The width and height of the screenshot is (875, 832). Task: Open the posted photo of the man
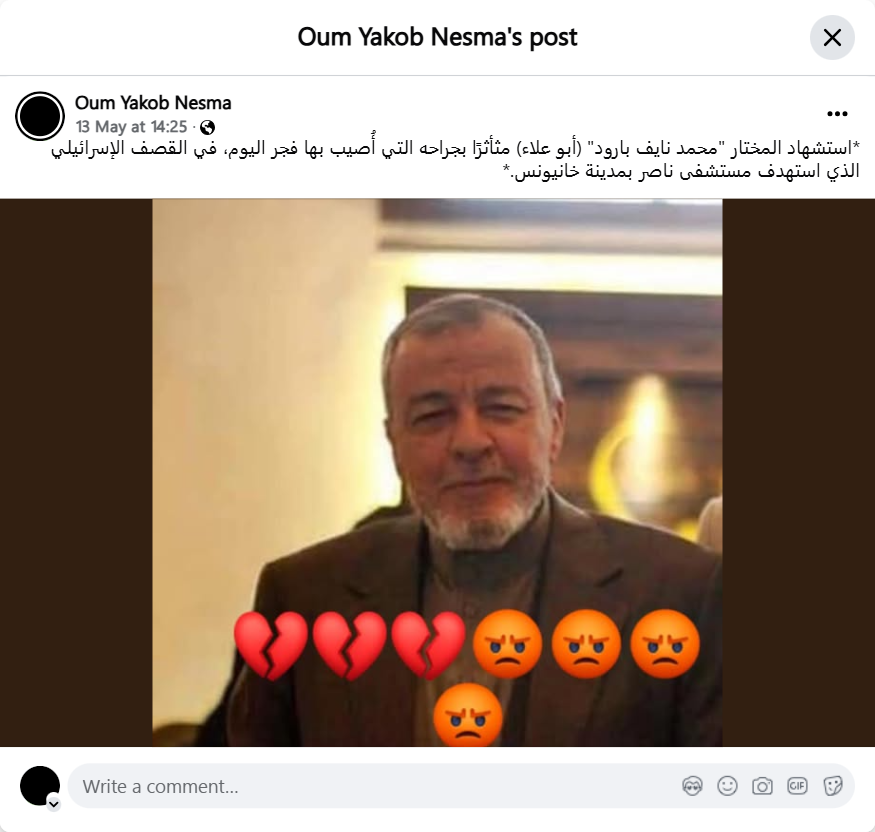(x=438, y=473)
